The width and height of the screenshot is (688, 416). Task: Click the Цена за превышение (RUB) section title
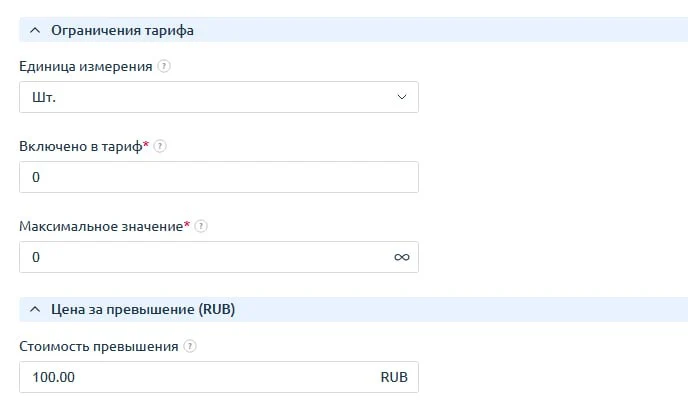click(142, 310)
